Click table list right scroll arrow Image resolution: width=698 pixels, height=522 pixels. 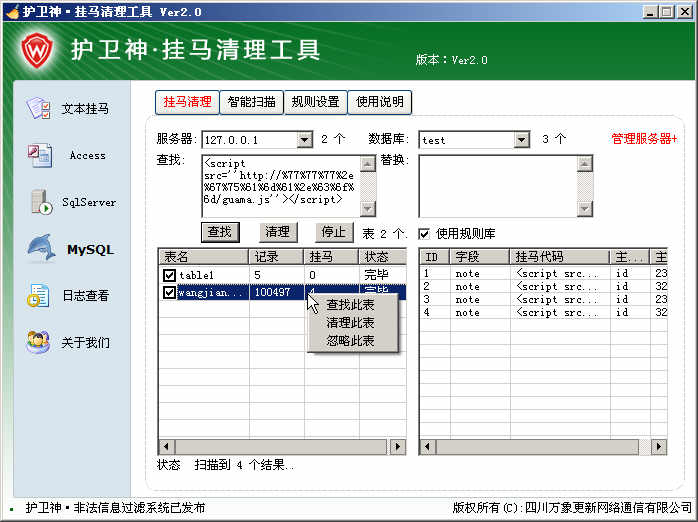(398, 447)
